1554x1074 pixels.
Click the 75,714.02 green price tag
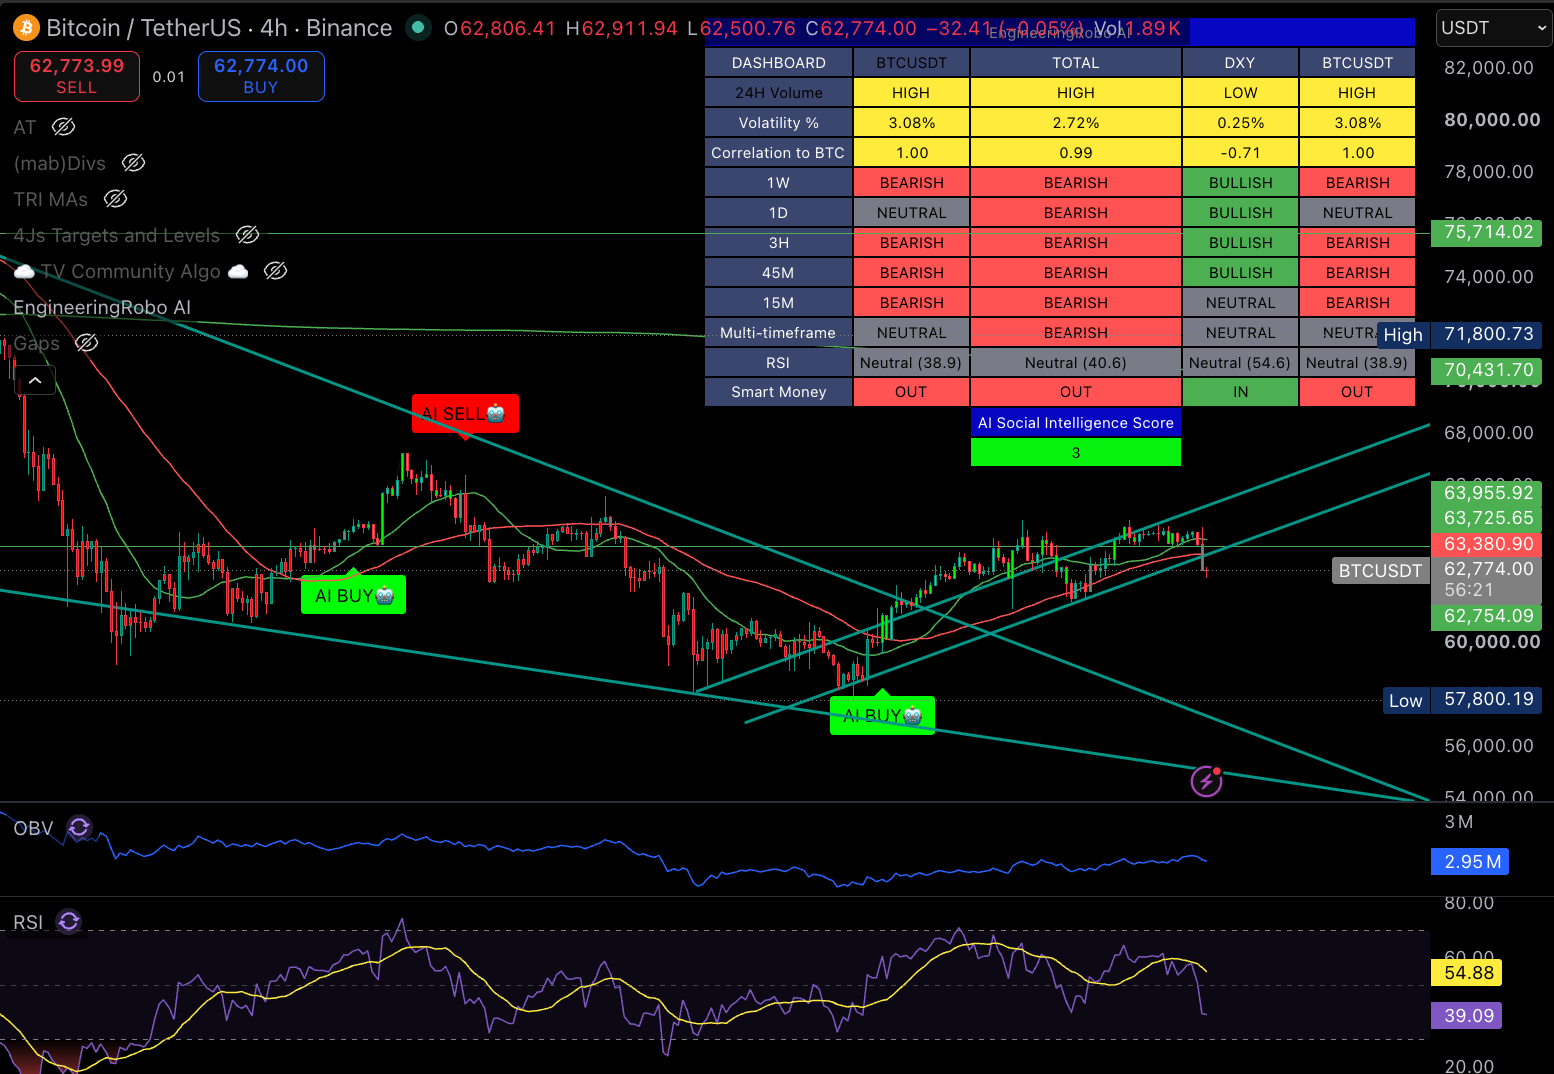click(x=1487, y=232)
